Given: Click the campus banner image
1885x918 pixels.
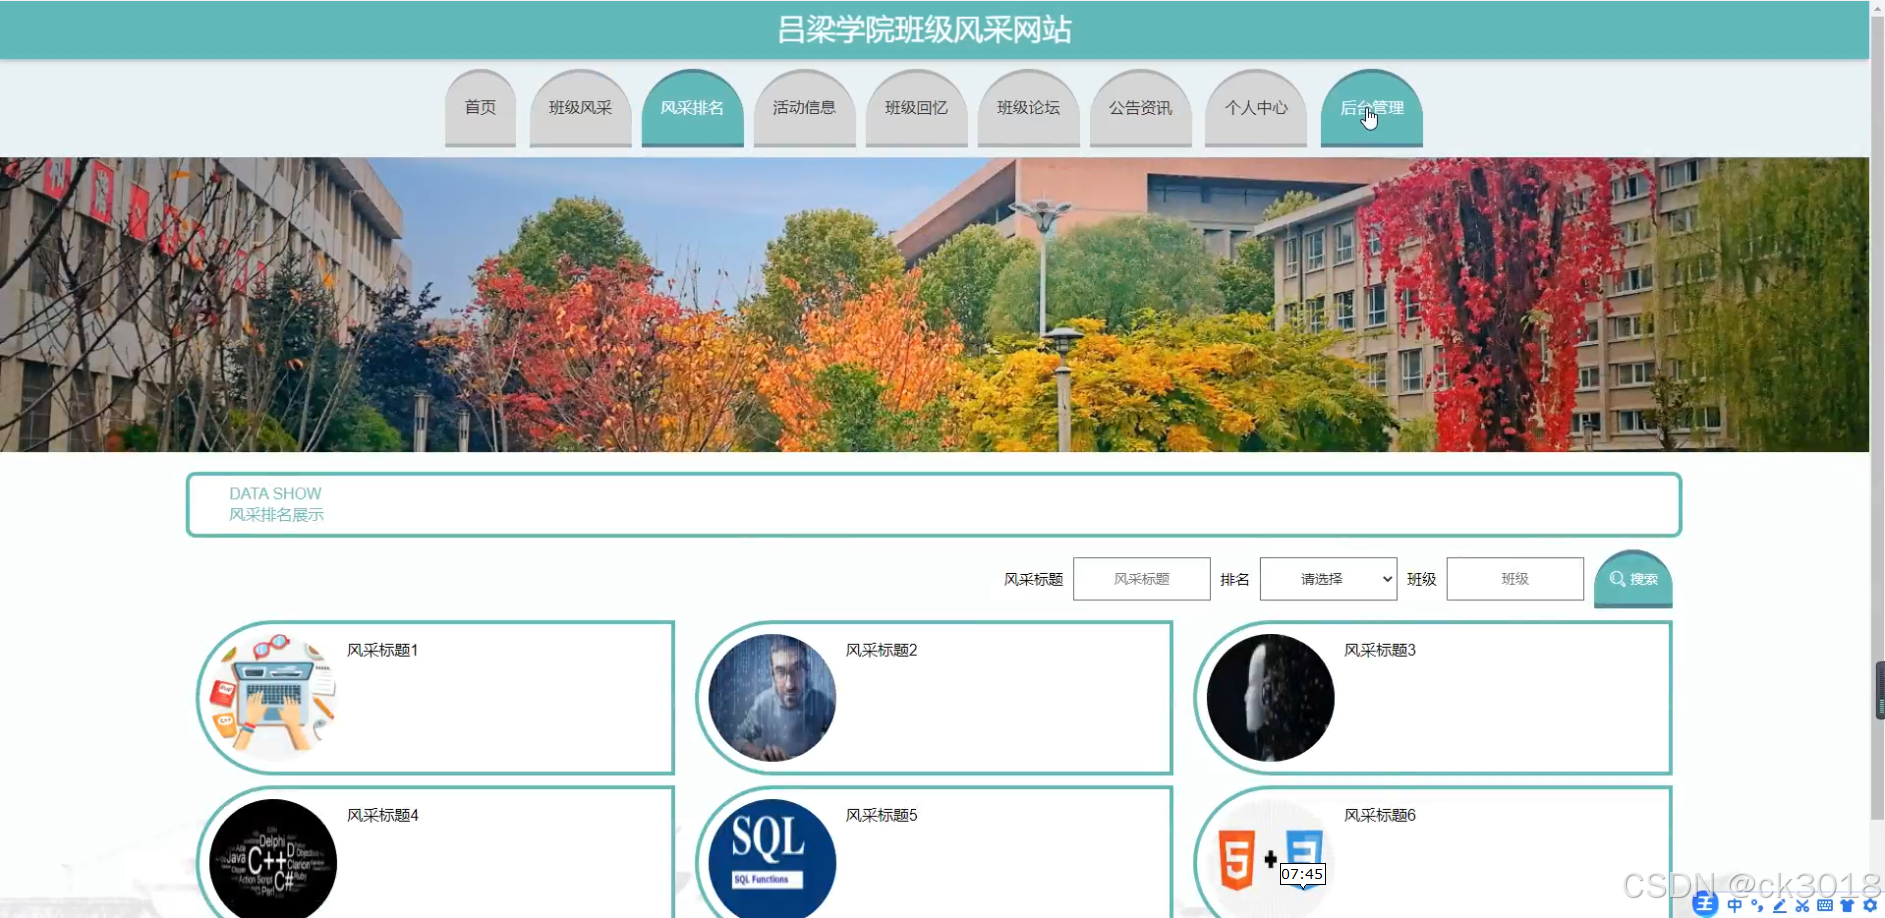Looking at the screenshot, I should pyautogui.click(x=934, y=304).
